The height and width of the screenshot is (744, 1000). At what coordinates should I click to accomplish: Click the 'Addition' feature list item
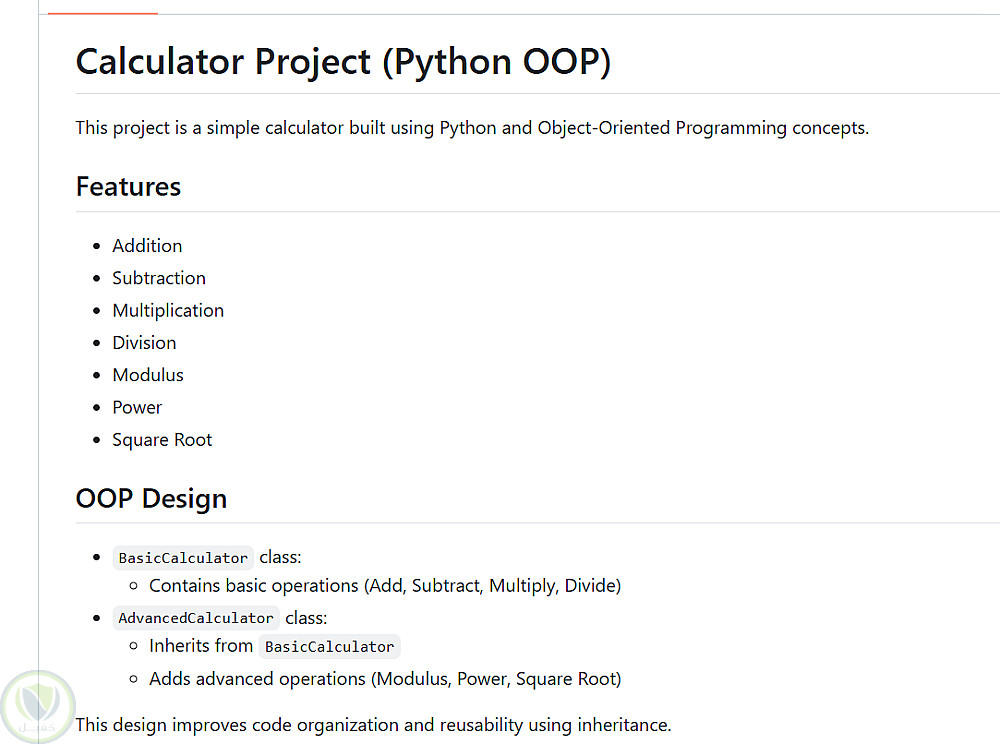[x=147, y=246]
